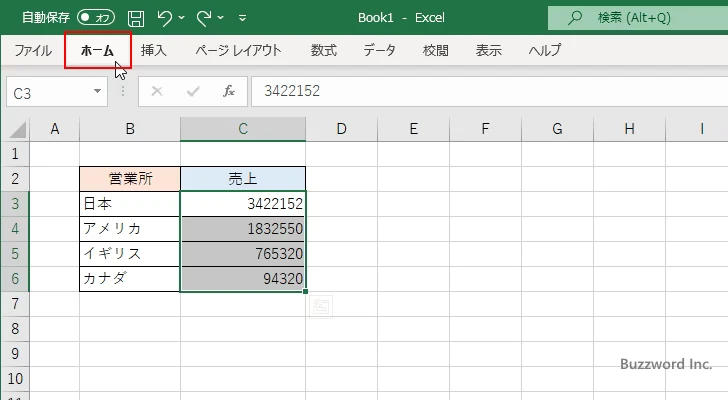
Task: Click the cell with value 3422152
Action: click(243, 204)
